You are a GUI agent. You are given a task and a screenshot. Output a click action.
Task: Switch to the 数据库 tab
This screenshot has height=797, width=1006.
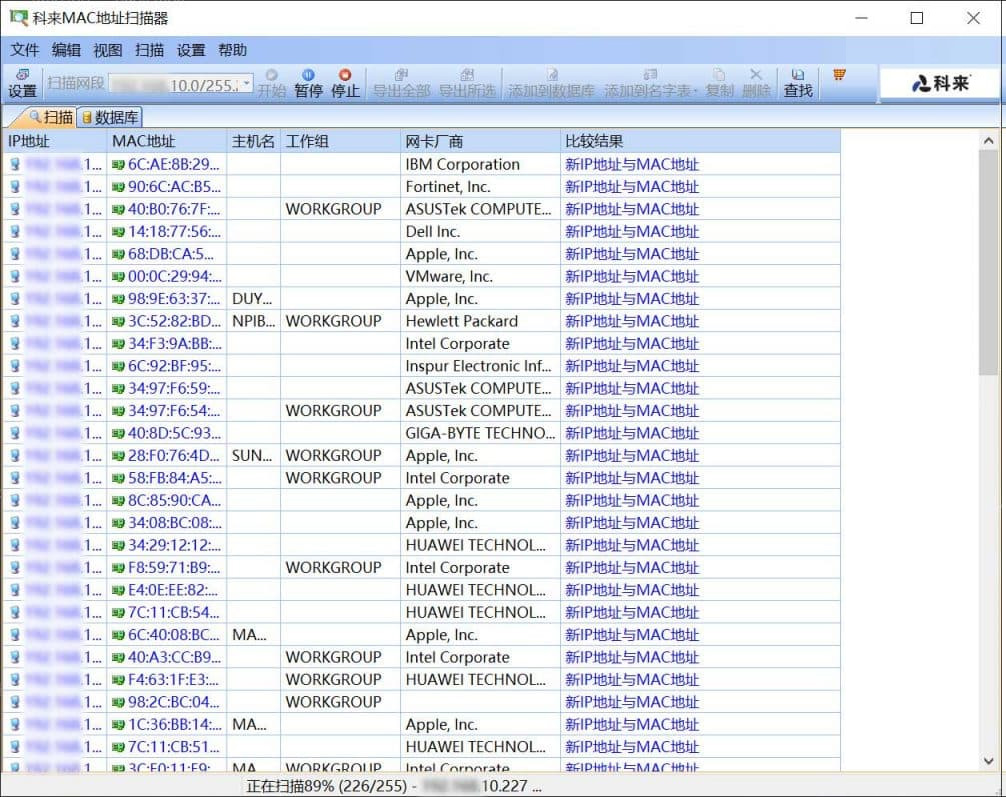click(110, 117)
